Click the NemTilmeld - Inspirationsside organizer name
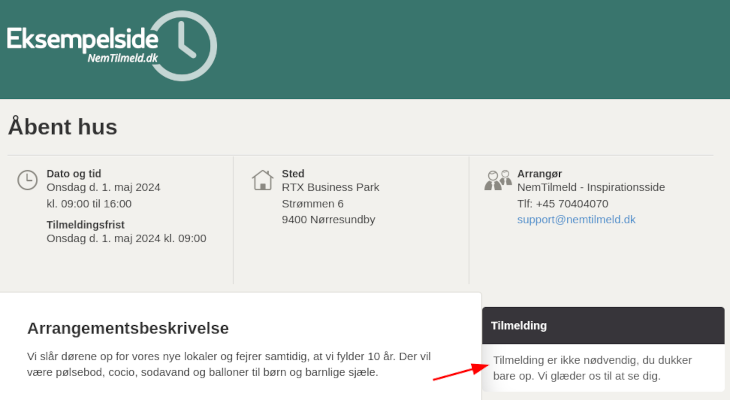This screenshot has height=400, width=730. [x=591, y=187]
